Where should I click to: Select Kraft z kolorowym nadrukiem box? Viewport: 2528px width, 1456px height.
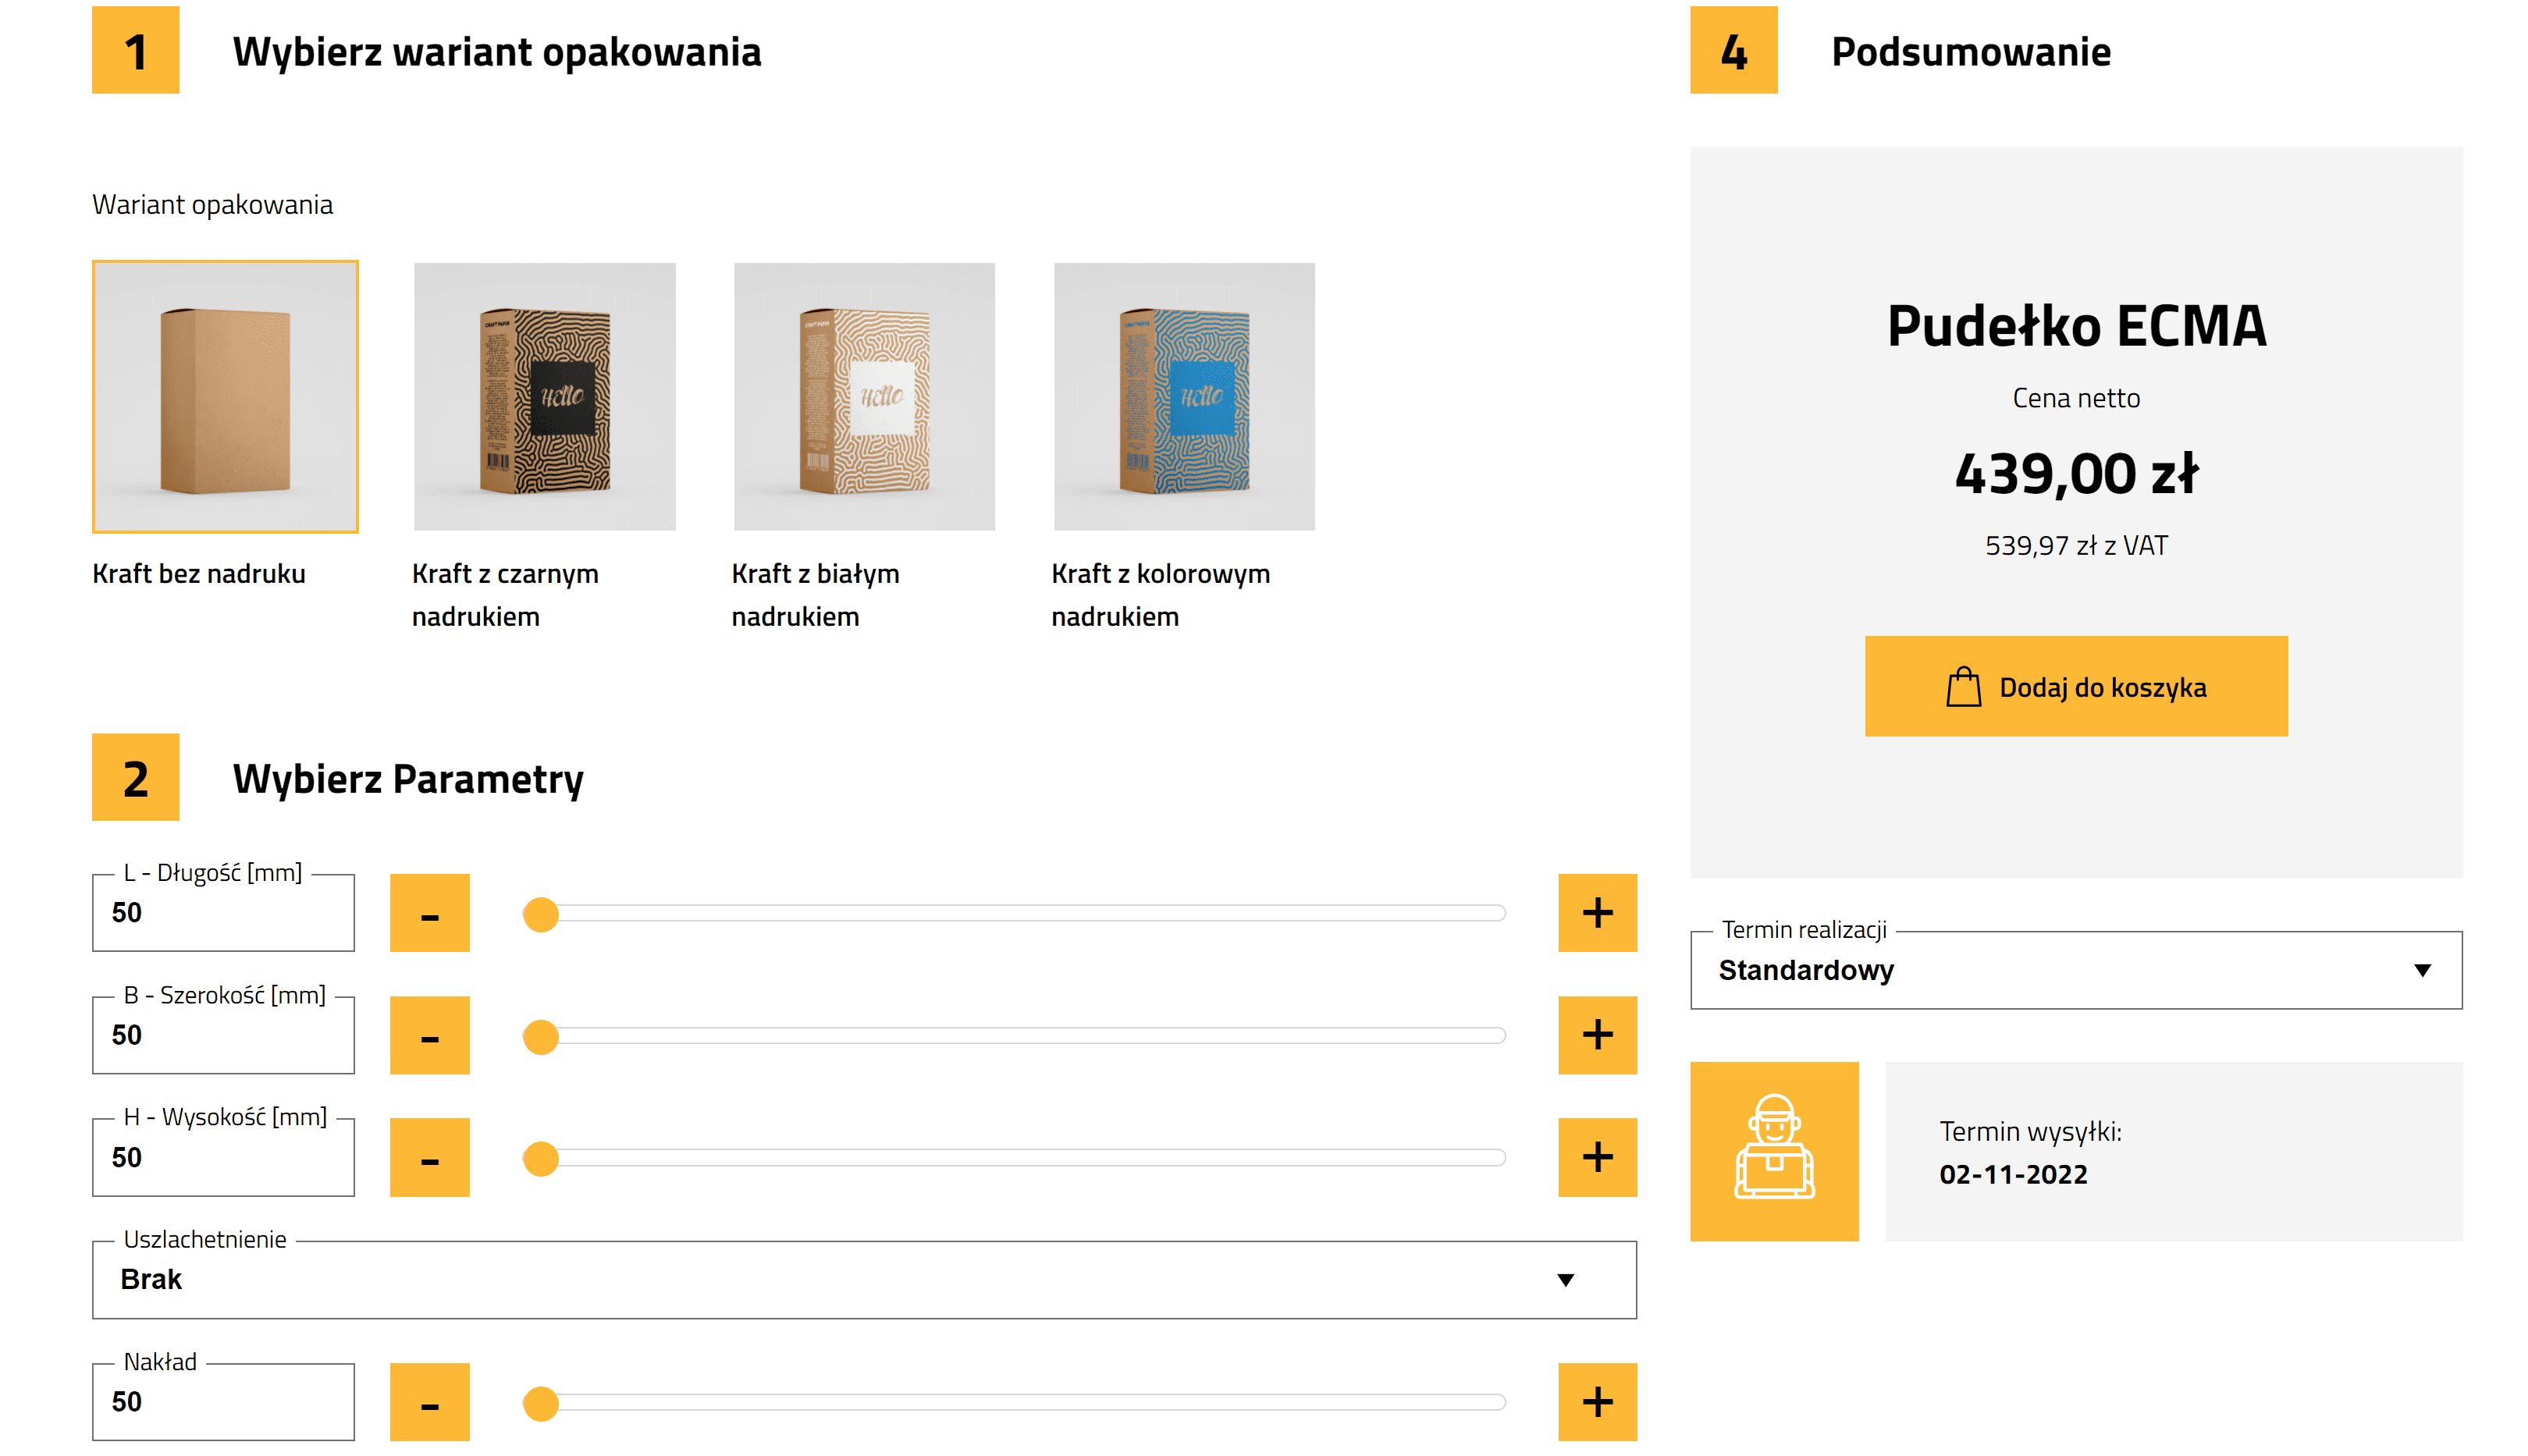click(1183, 396)
